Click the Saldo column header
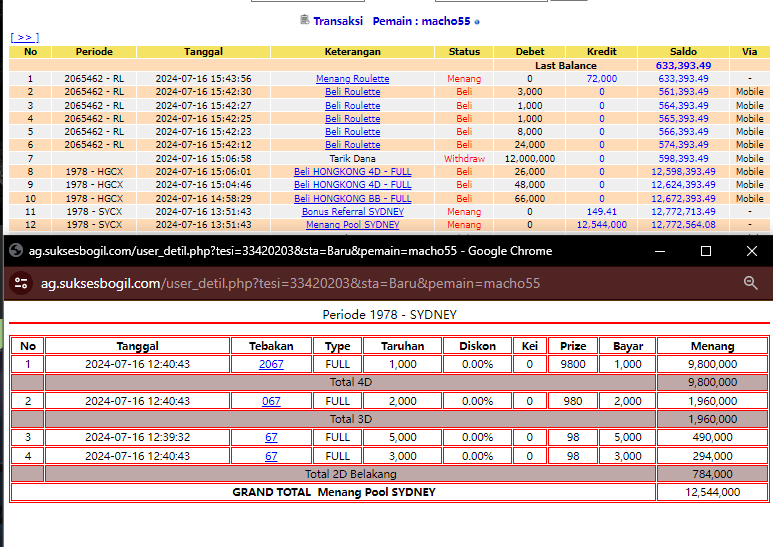The width and height of the screenshot is (773, 547). (683, 52)
